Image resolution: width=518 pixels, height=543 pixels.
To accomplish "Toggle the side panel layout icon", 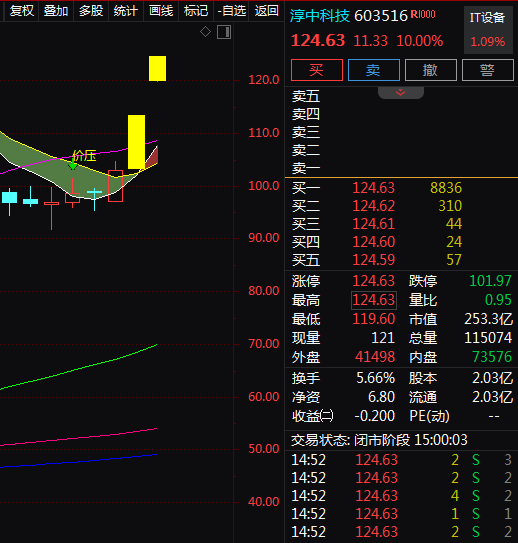I will pos(224,32).
